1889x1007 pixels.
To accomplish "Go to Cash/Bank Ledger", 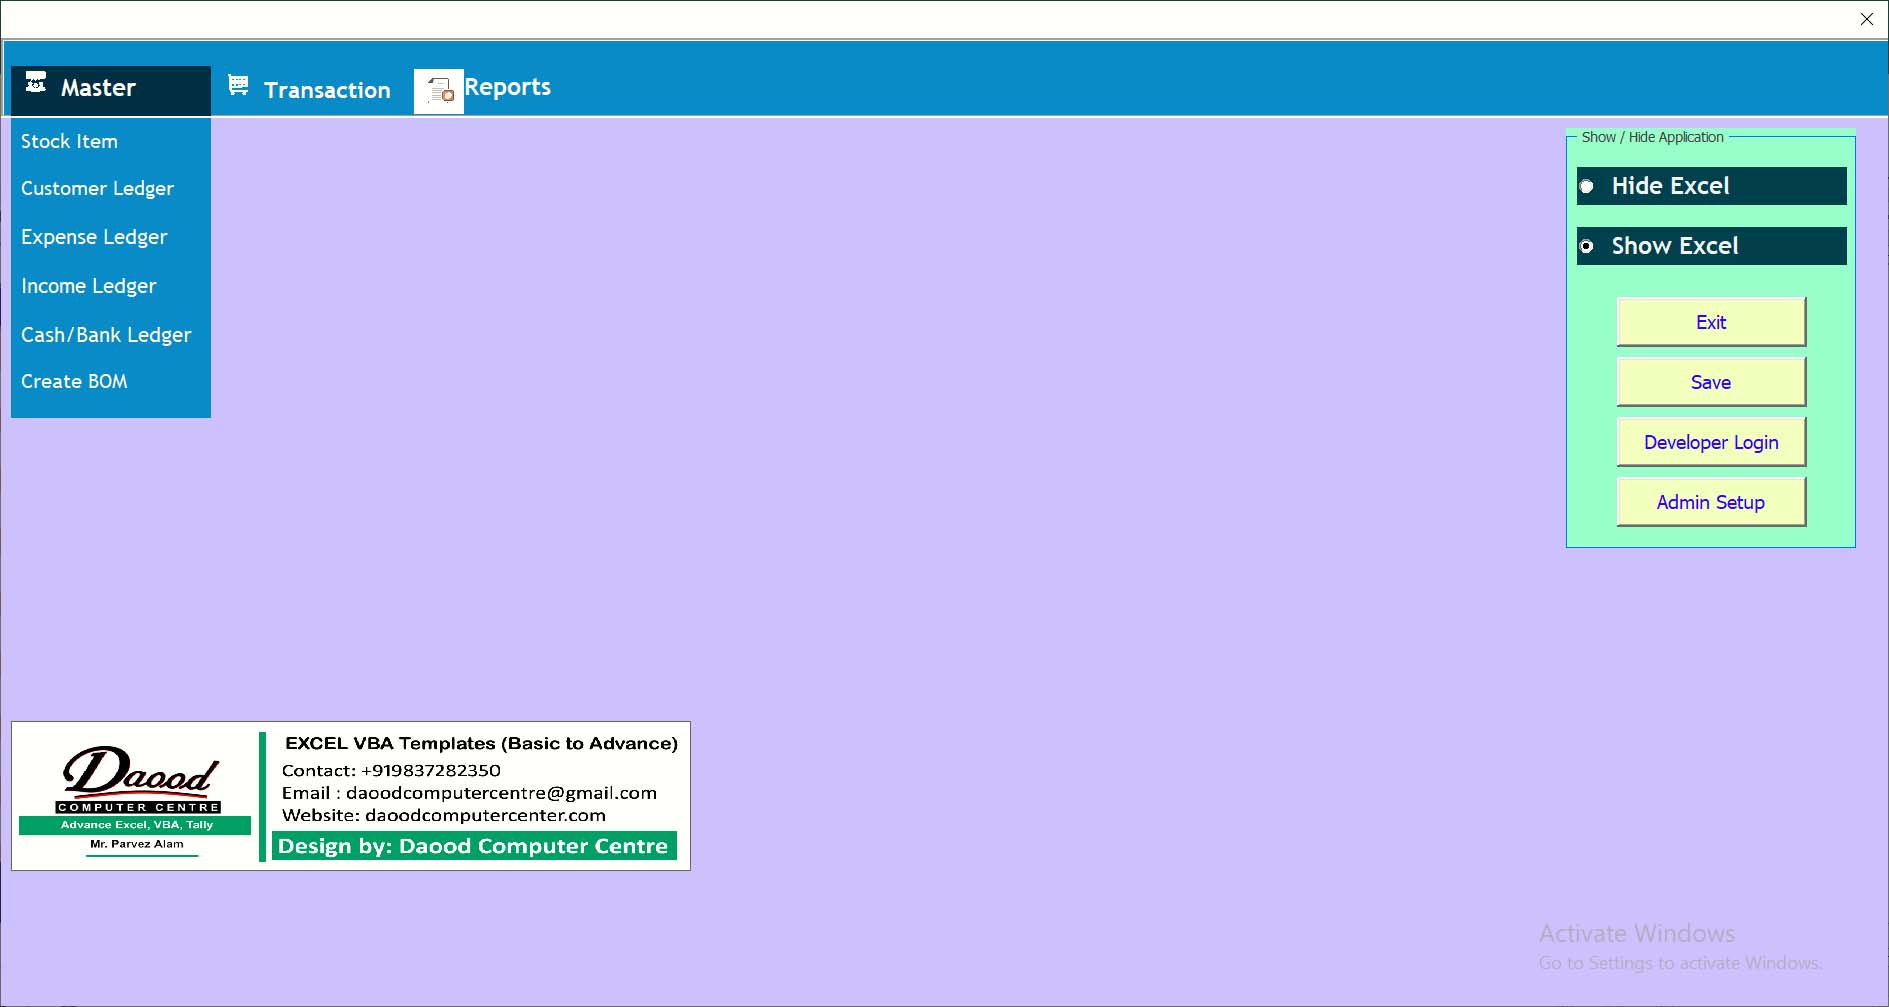I will [x=106, y=335].
